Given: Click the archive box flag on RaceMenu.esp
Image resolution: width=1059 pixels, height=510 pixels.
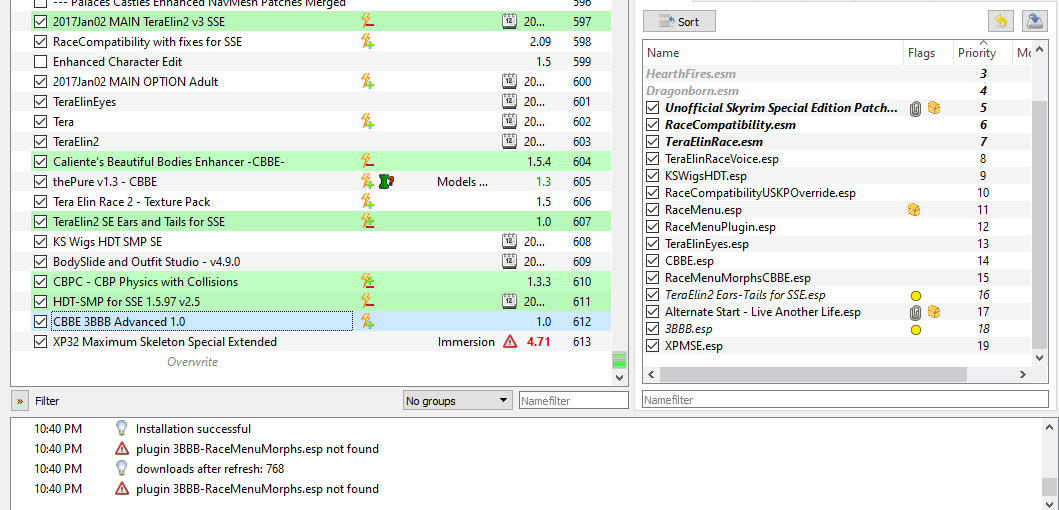Looking at the screenshot, I should point(914,210).
